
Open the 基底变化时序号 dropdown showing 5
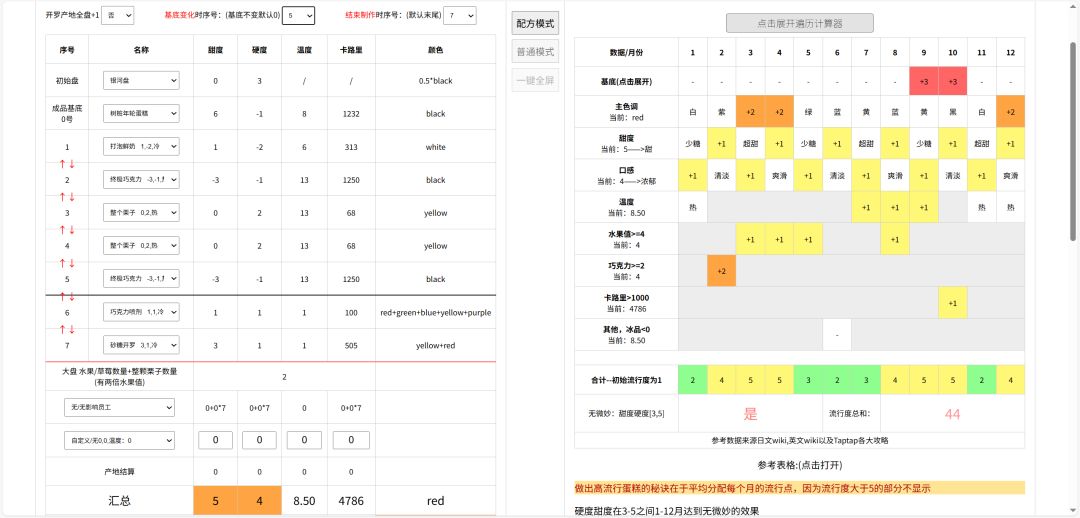click(x=298, y=15)
